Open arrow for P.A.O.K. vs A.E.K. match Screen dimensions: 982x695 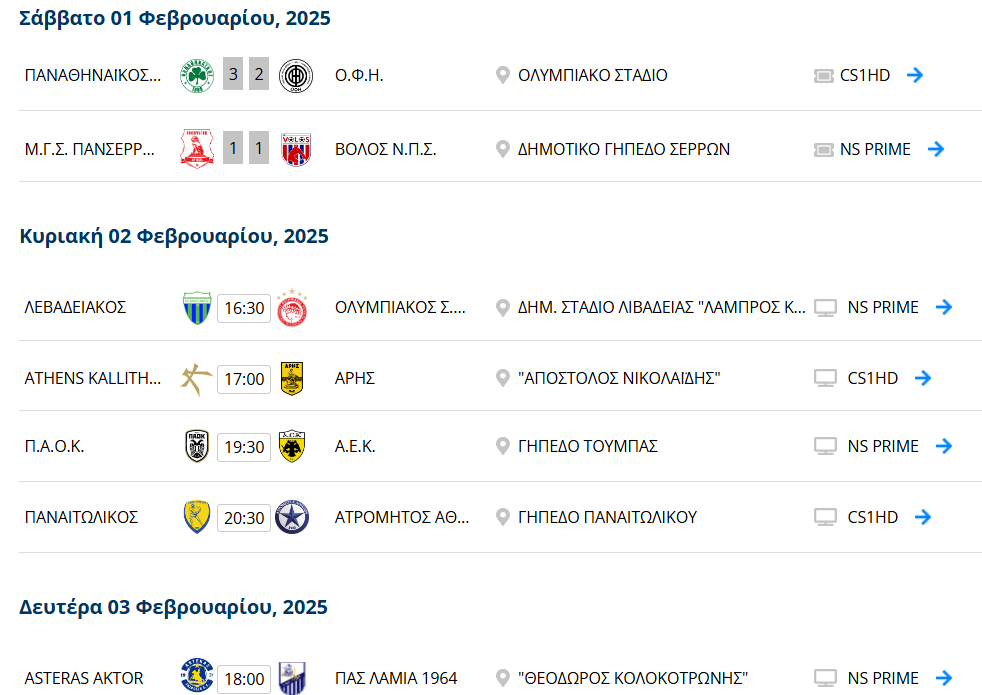944,446
